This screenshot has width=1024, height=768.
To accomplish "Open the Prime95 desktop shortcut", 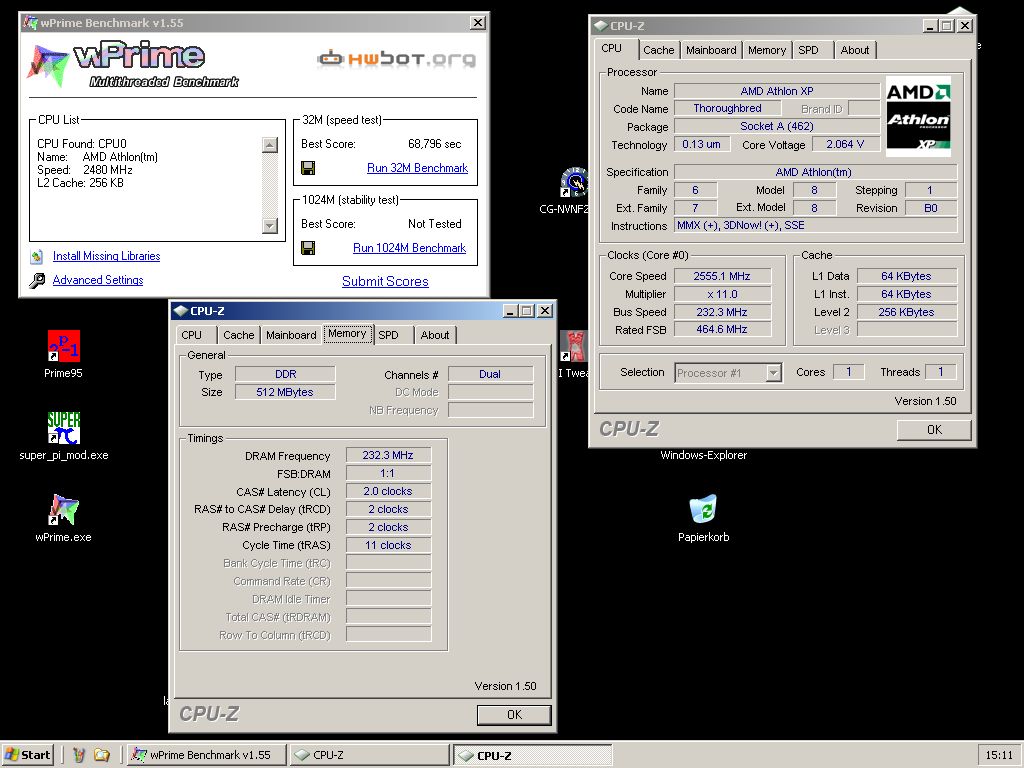I will pos(63,346).
